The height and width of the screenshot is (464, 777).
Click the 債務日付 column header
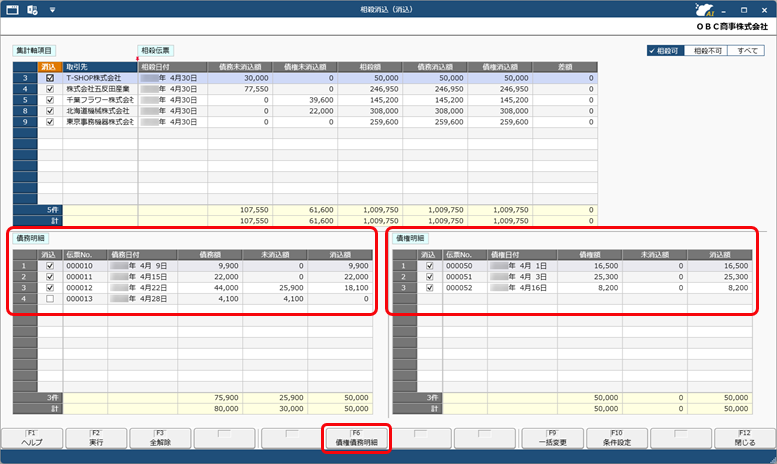(142, 255)
